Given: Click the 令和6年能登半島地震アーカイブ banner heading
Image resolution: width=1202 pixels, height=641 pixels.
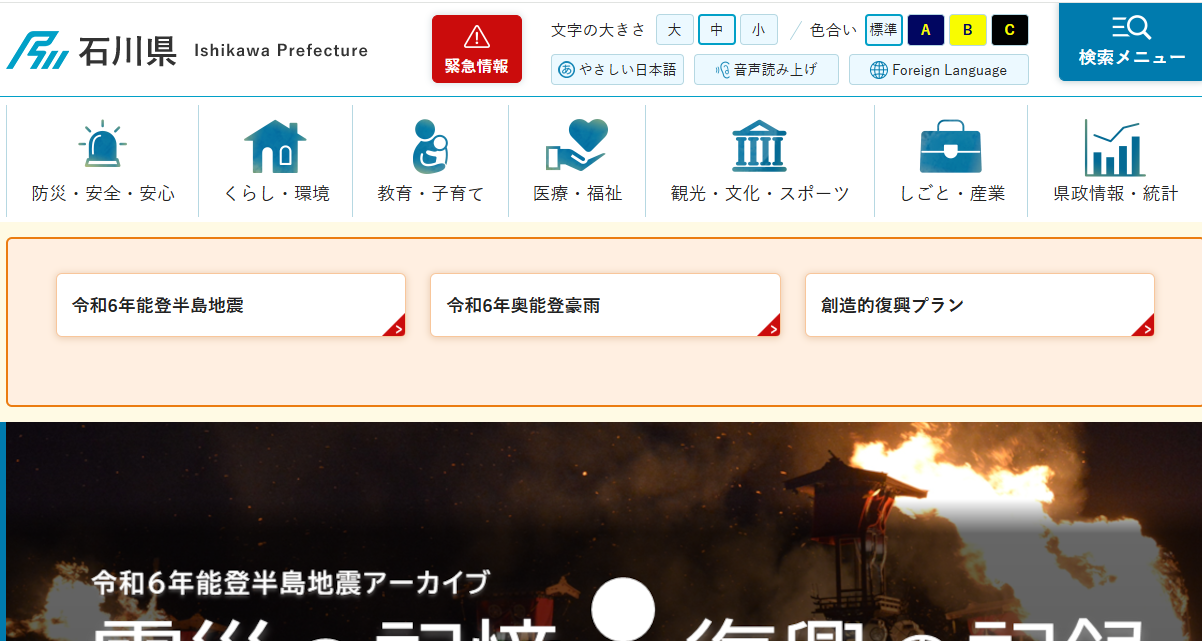Looking at the screenshot, I should (291, 581).
